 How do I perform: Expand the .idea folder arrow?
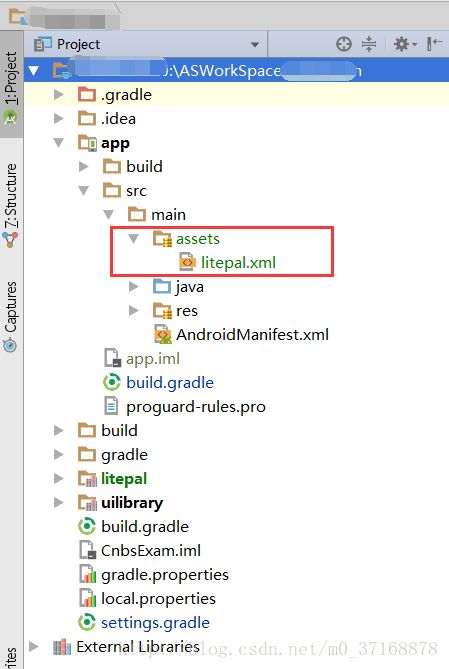[x=58, y=118]
